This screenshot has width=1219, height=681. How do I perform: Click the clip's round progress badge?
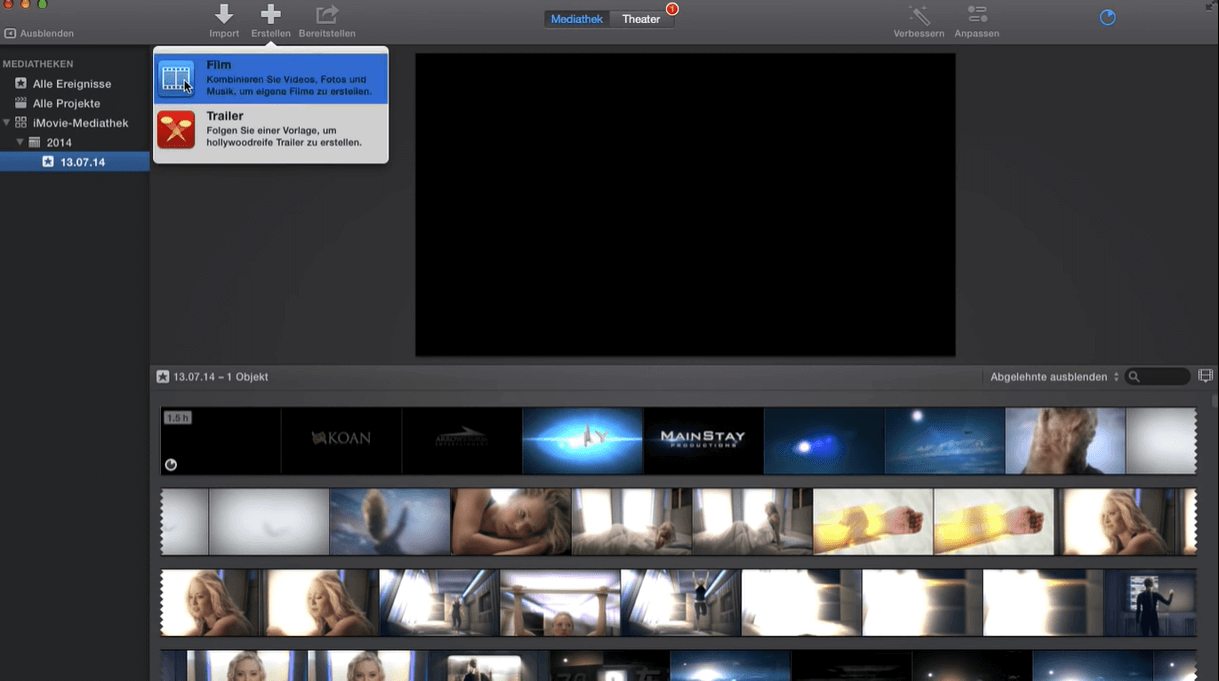point(171,465)
